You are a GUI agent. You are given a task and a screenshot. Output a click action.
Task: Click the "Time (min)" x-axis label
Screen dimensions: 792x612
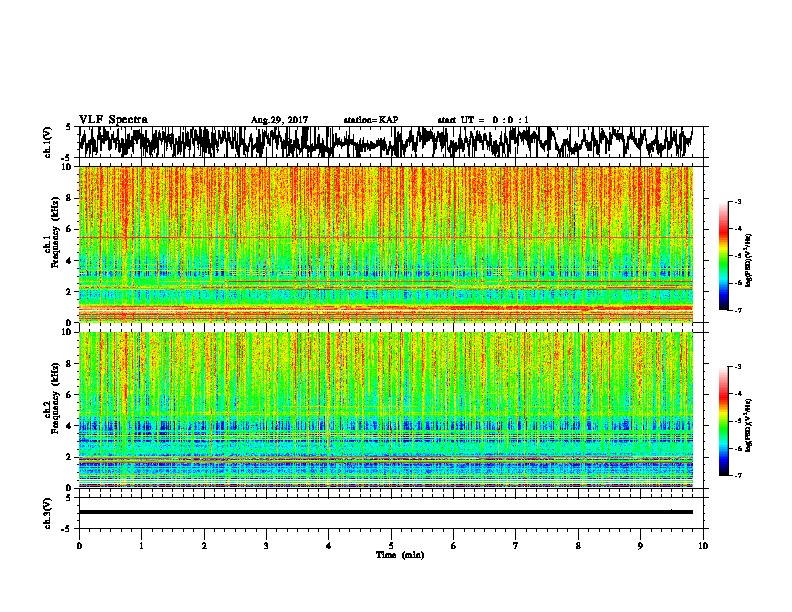pyautogui.click(x=400, y=555)
